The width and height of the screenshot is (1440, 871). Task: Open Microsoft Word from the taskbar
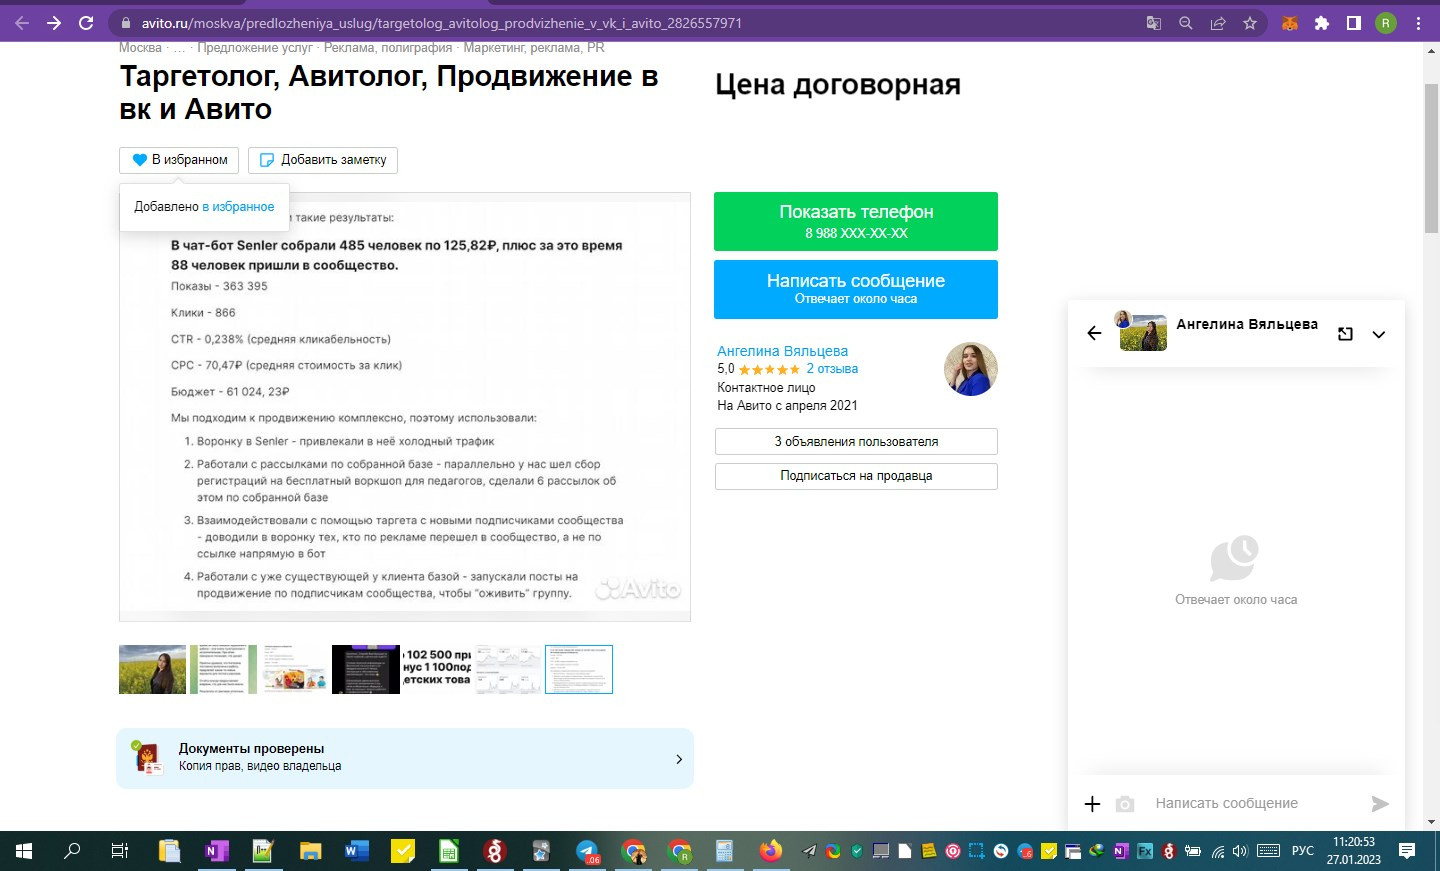357,851
